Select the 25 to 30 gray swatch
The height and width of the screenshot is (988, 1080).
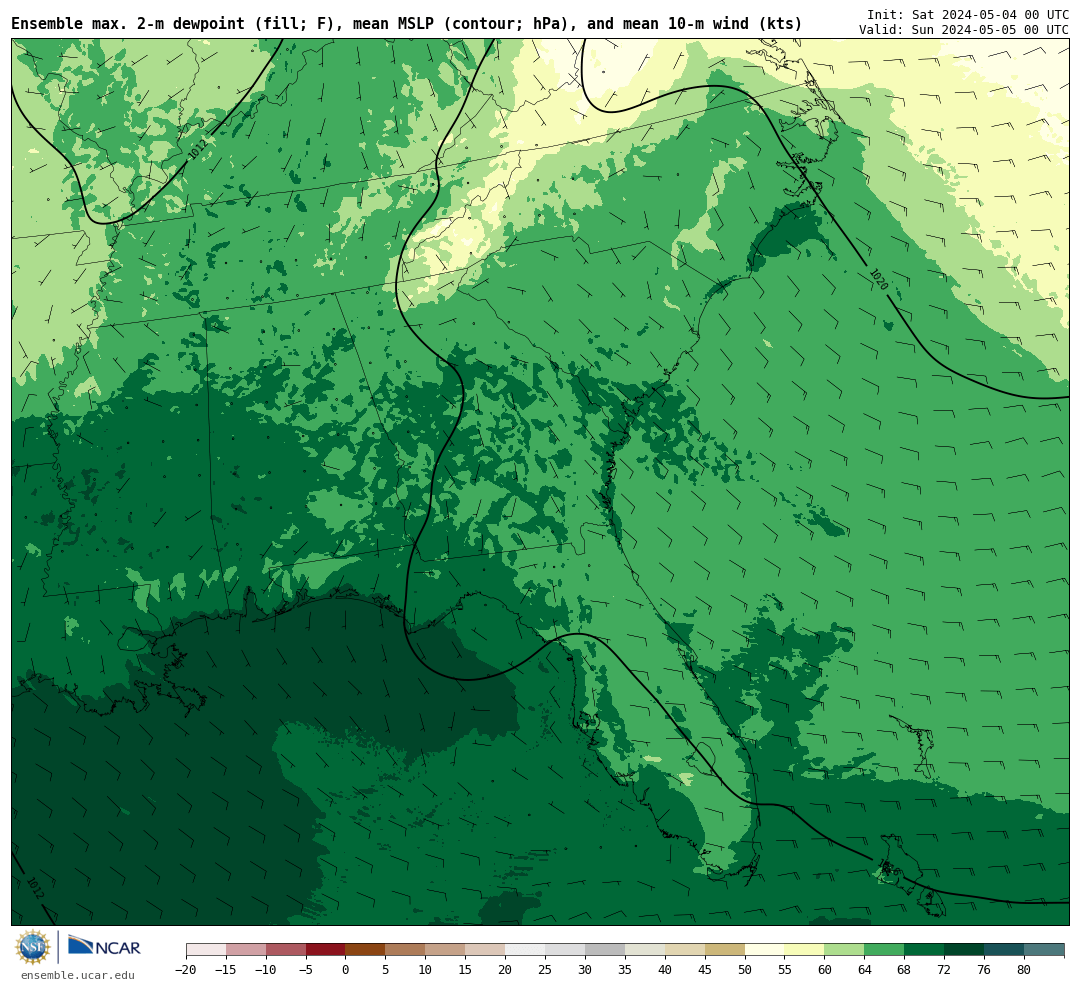coord(565,950)
